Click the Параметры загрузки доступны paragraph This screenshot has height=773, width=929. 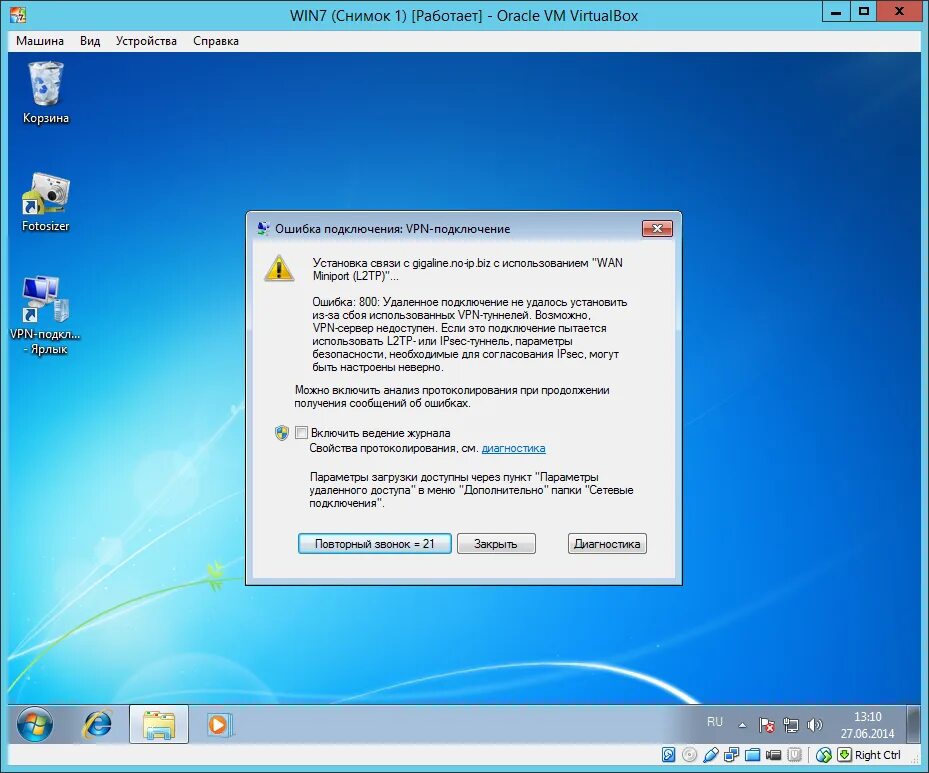471,490
